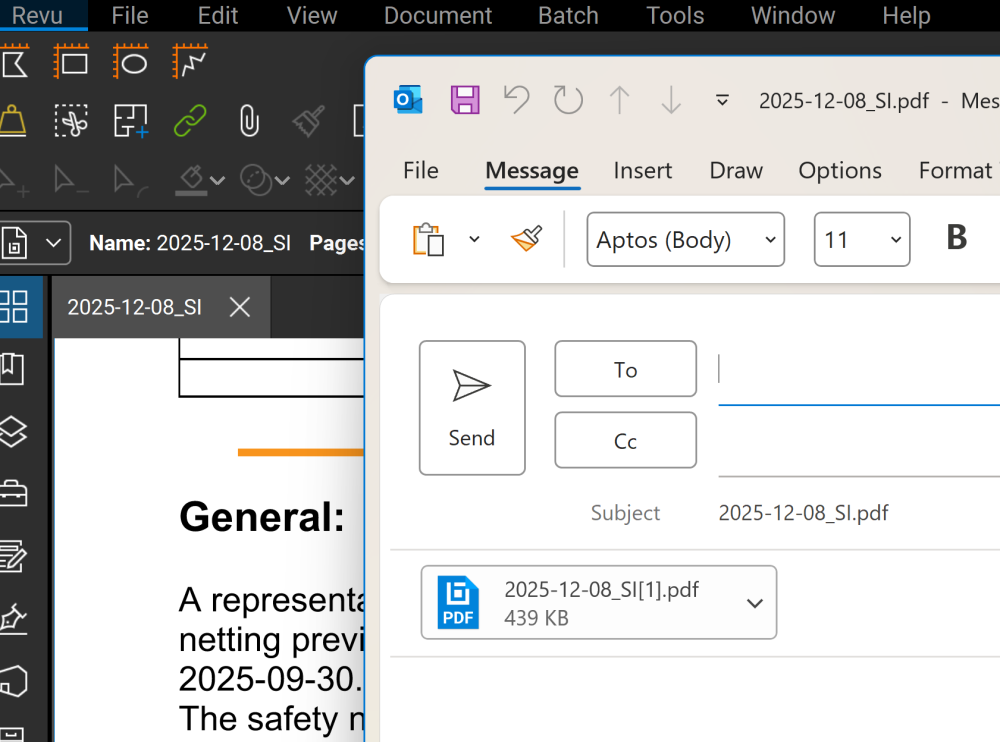Viewport: 1000px width, 742px height.
Task: Select the ellipse measurement tool
Action: pyautogui.click(x=131, y=62)
